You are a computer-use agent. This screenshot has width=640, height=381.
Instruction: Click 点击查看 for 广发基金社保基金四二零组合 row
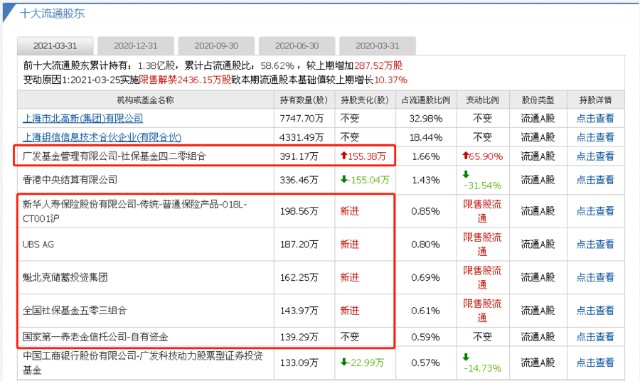pos(595,156)
